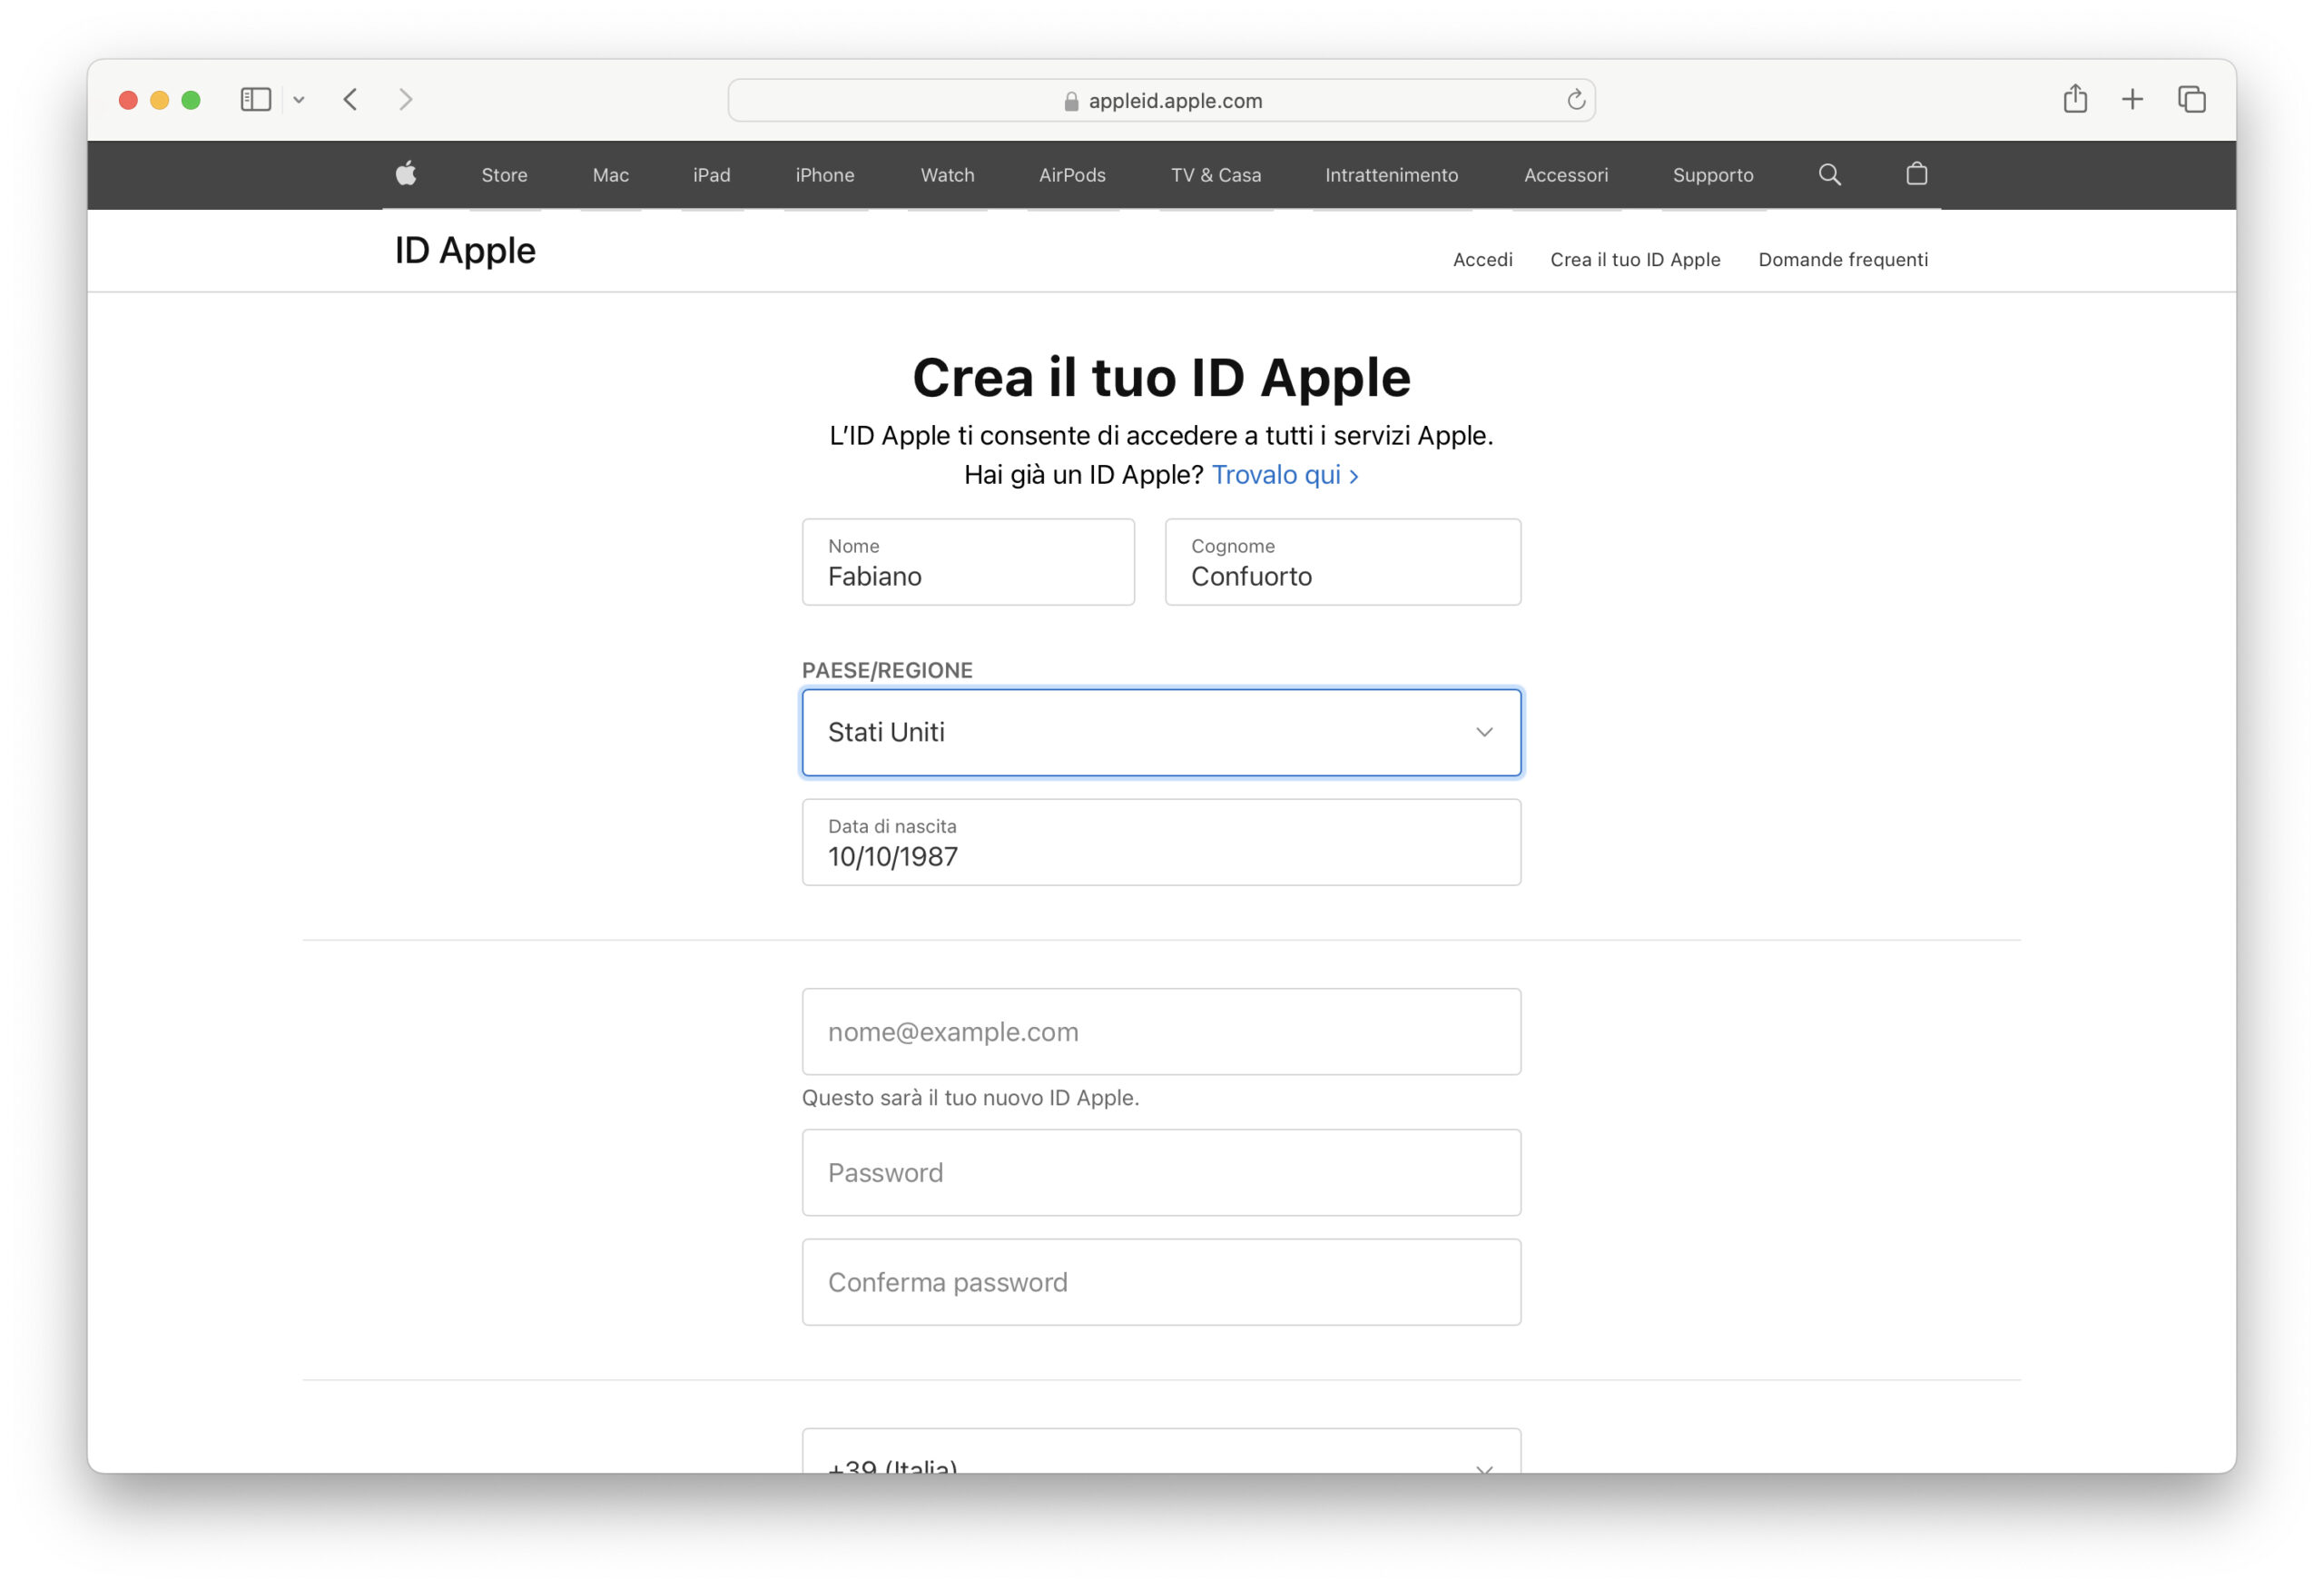Viewport: 2324px width, 1589px height.
Task: Open the Accessori menu item
Action: coord(1566,175)
